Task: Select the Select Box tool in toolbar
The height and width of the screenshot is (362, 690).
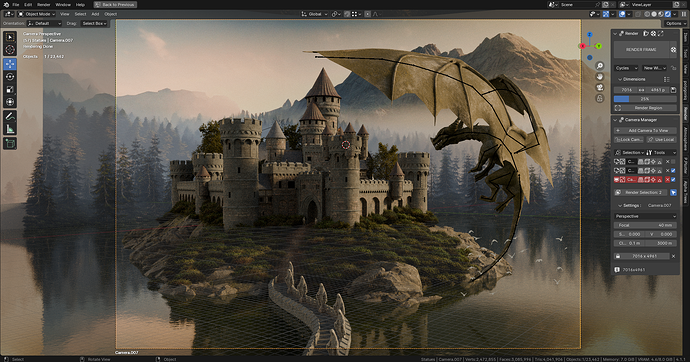Action: pyautogui.click(x=10, y=37)
